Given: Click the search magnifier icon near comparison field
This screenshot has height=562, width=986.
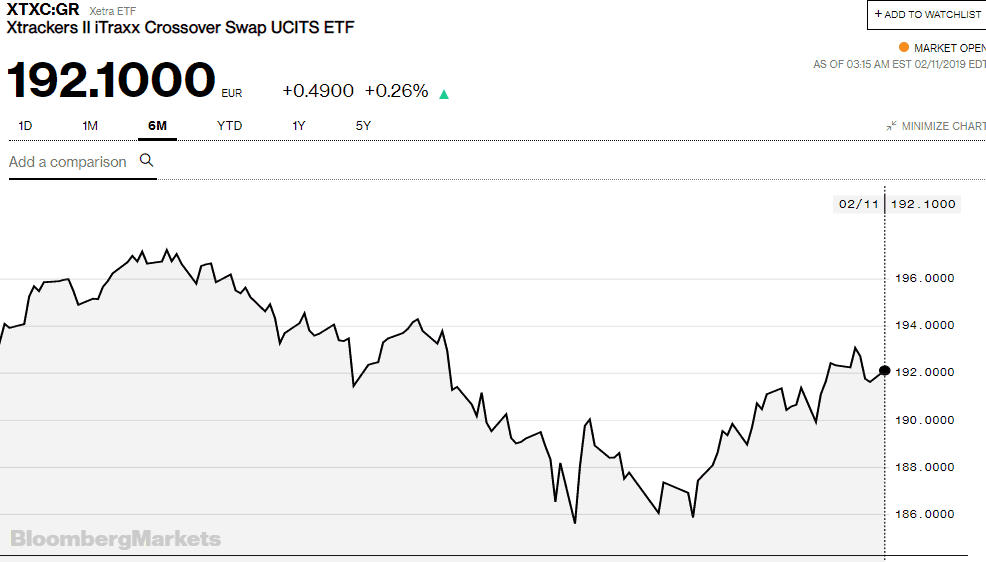Looking at the screenshot, I should pos(147,160).
